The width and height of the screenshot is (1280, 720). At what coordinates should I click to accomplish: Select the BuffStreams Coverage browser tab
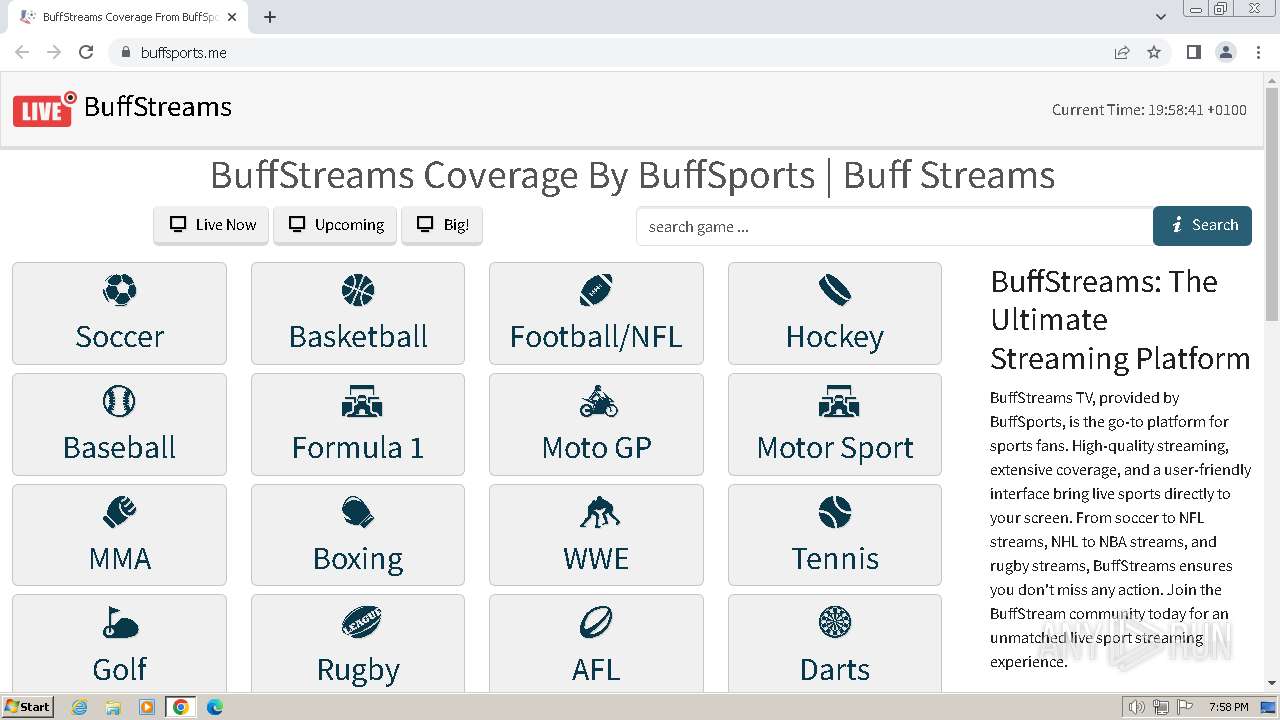click(130, 17)
